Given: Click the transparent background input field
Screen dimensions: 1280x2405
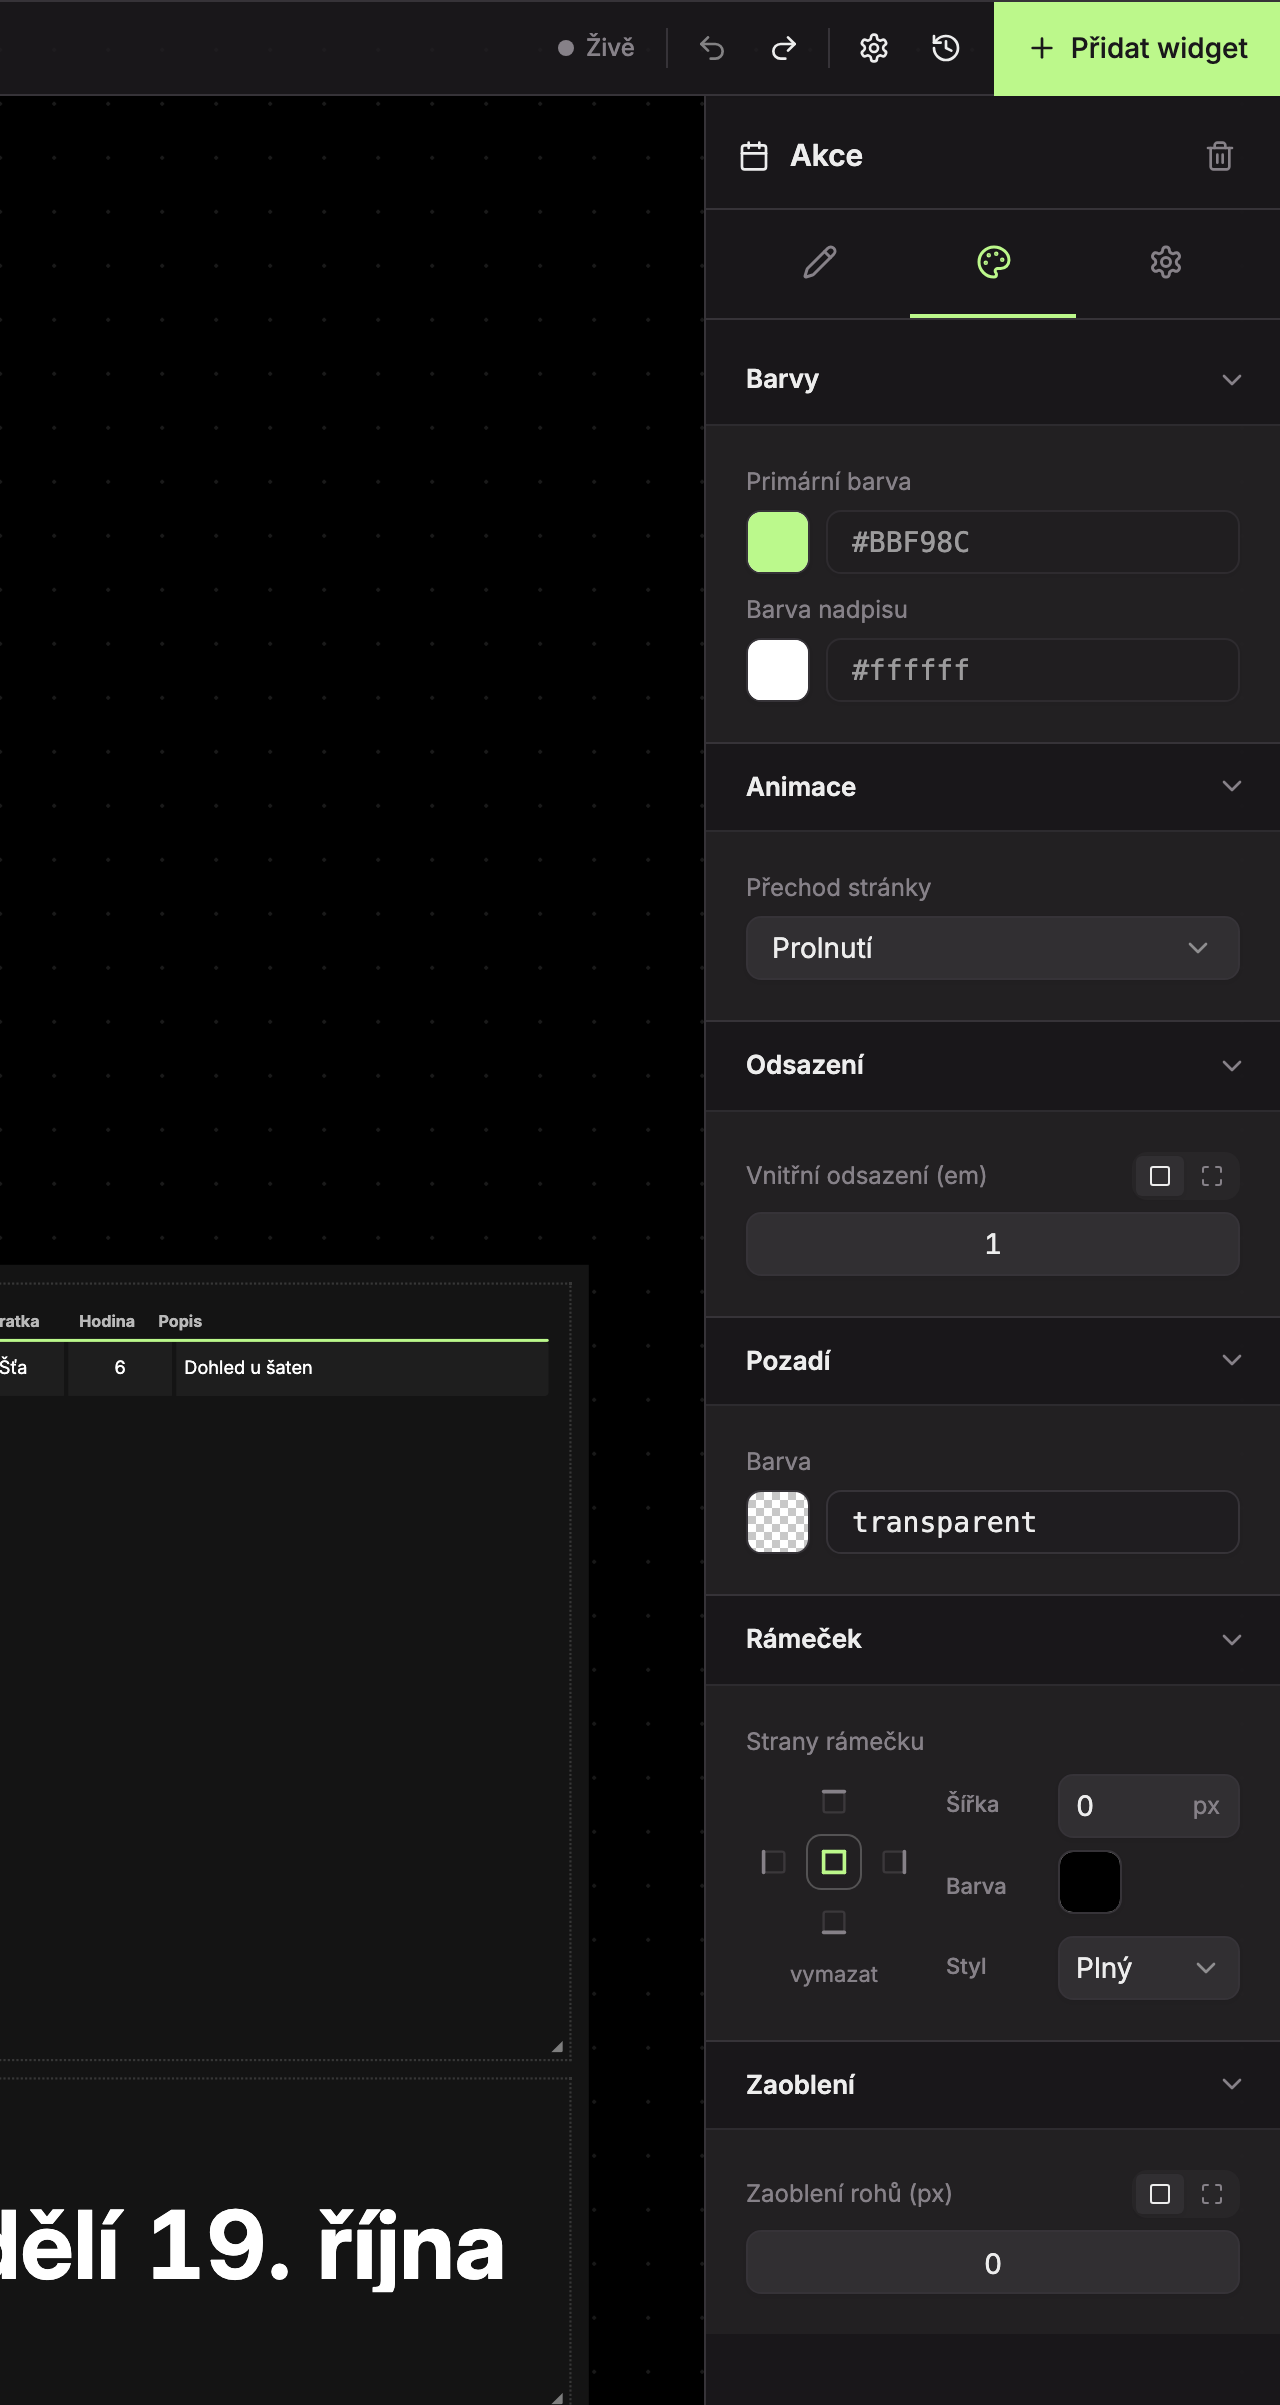Looking at the screenshot, I should click(x=1033, y=1522).
